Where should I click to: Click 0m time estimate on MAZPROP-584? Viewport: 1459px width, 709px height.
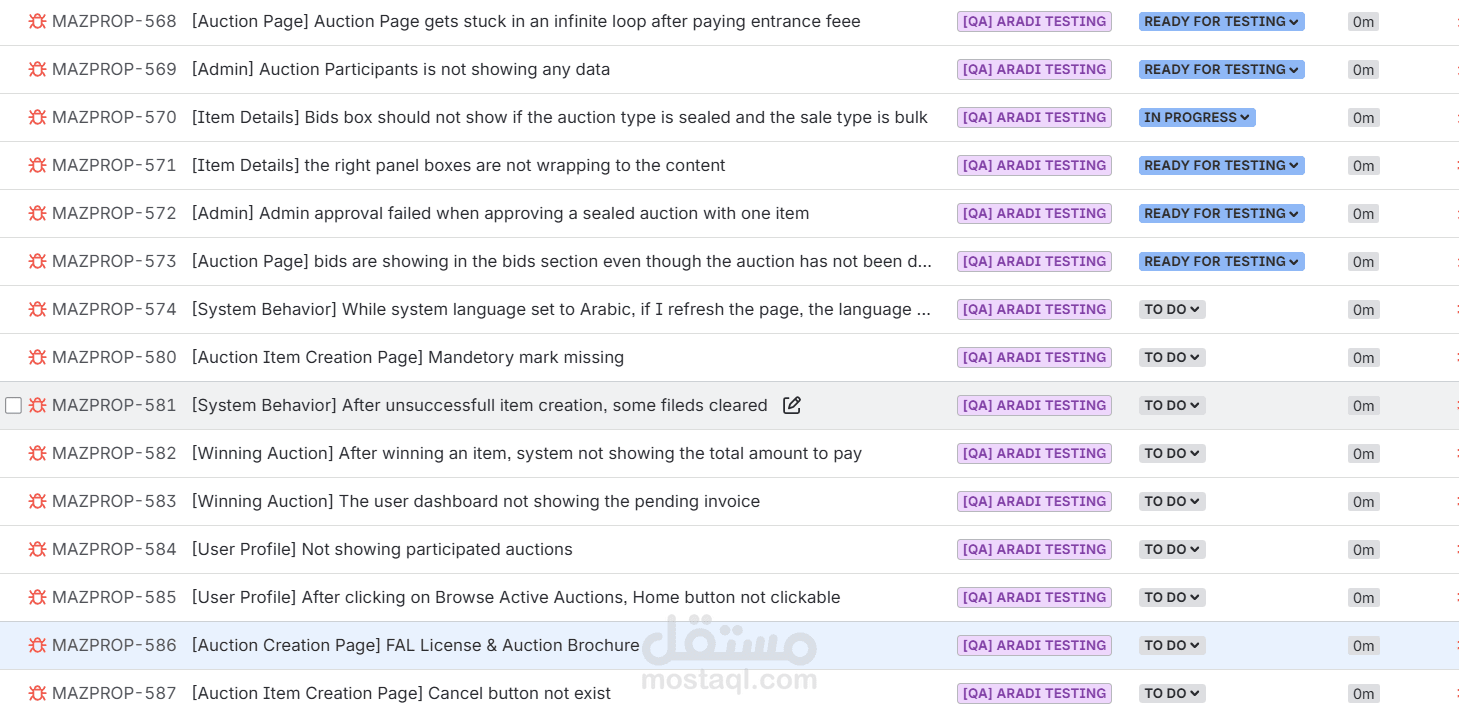pyautogui.click(x=1363, y=549)
